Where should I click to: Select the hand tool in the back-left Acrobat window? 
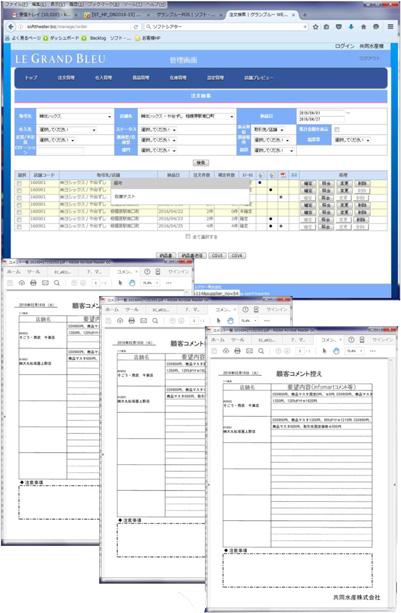pos(132,283)
